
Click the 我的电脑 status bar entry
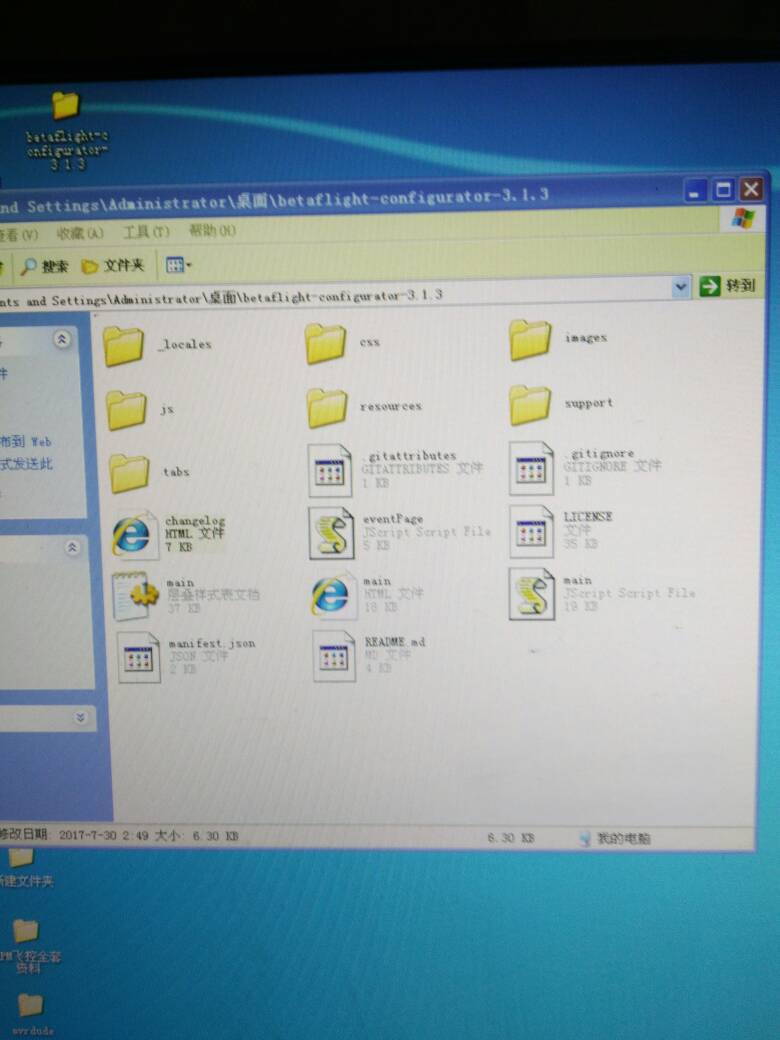[614, 838]
